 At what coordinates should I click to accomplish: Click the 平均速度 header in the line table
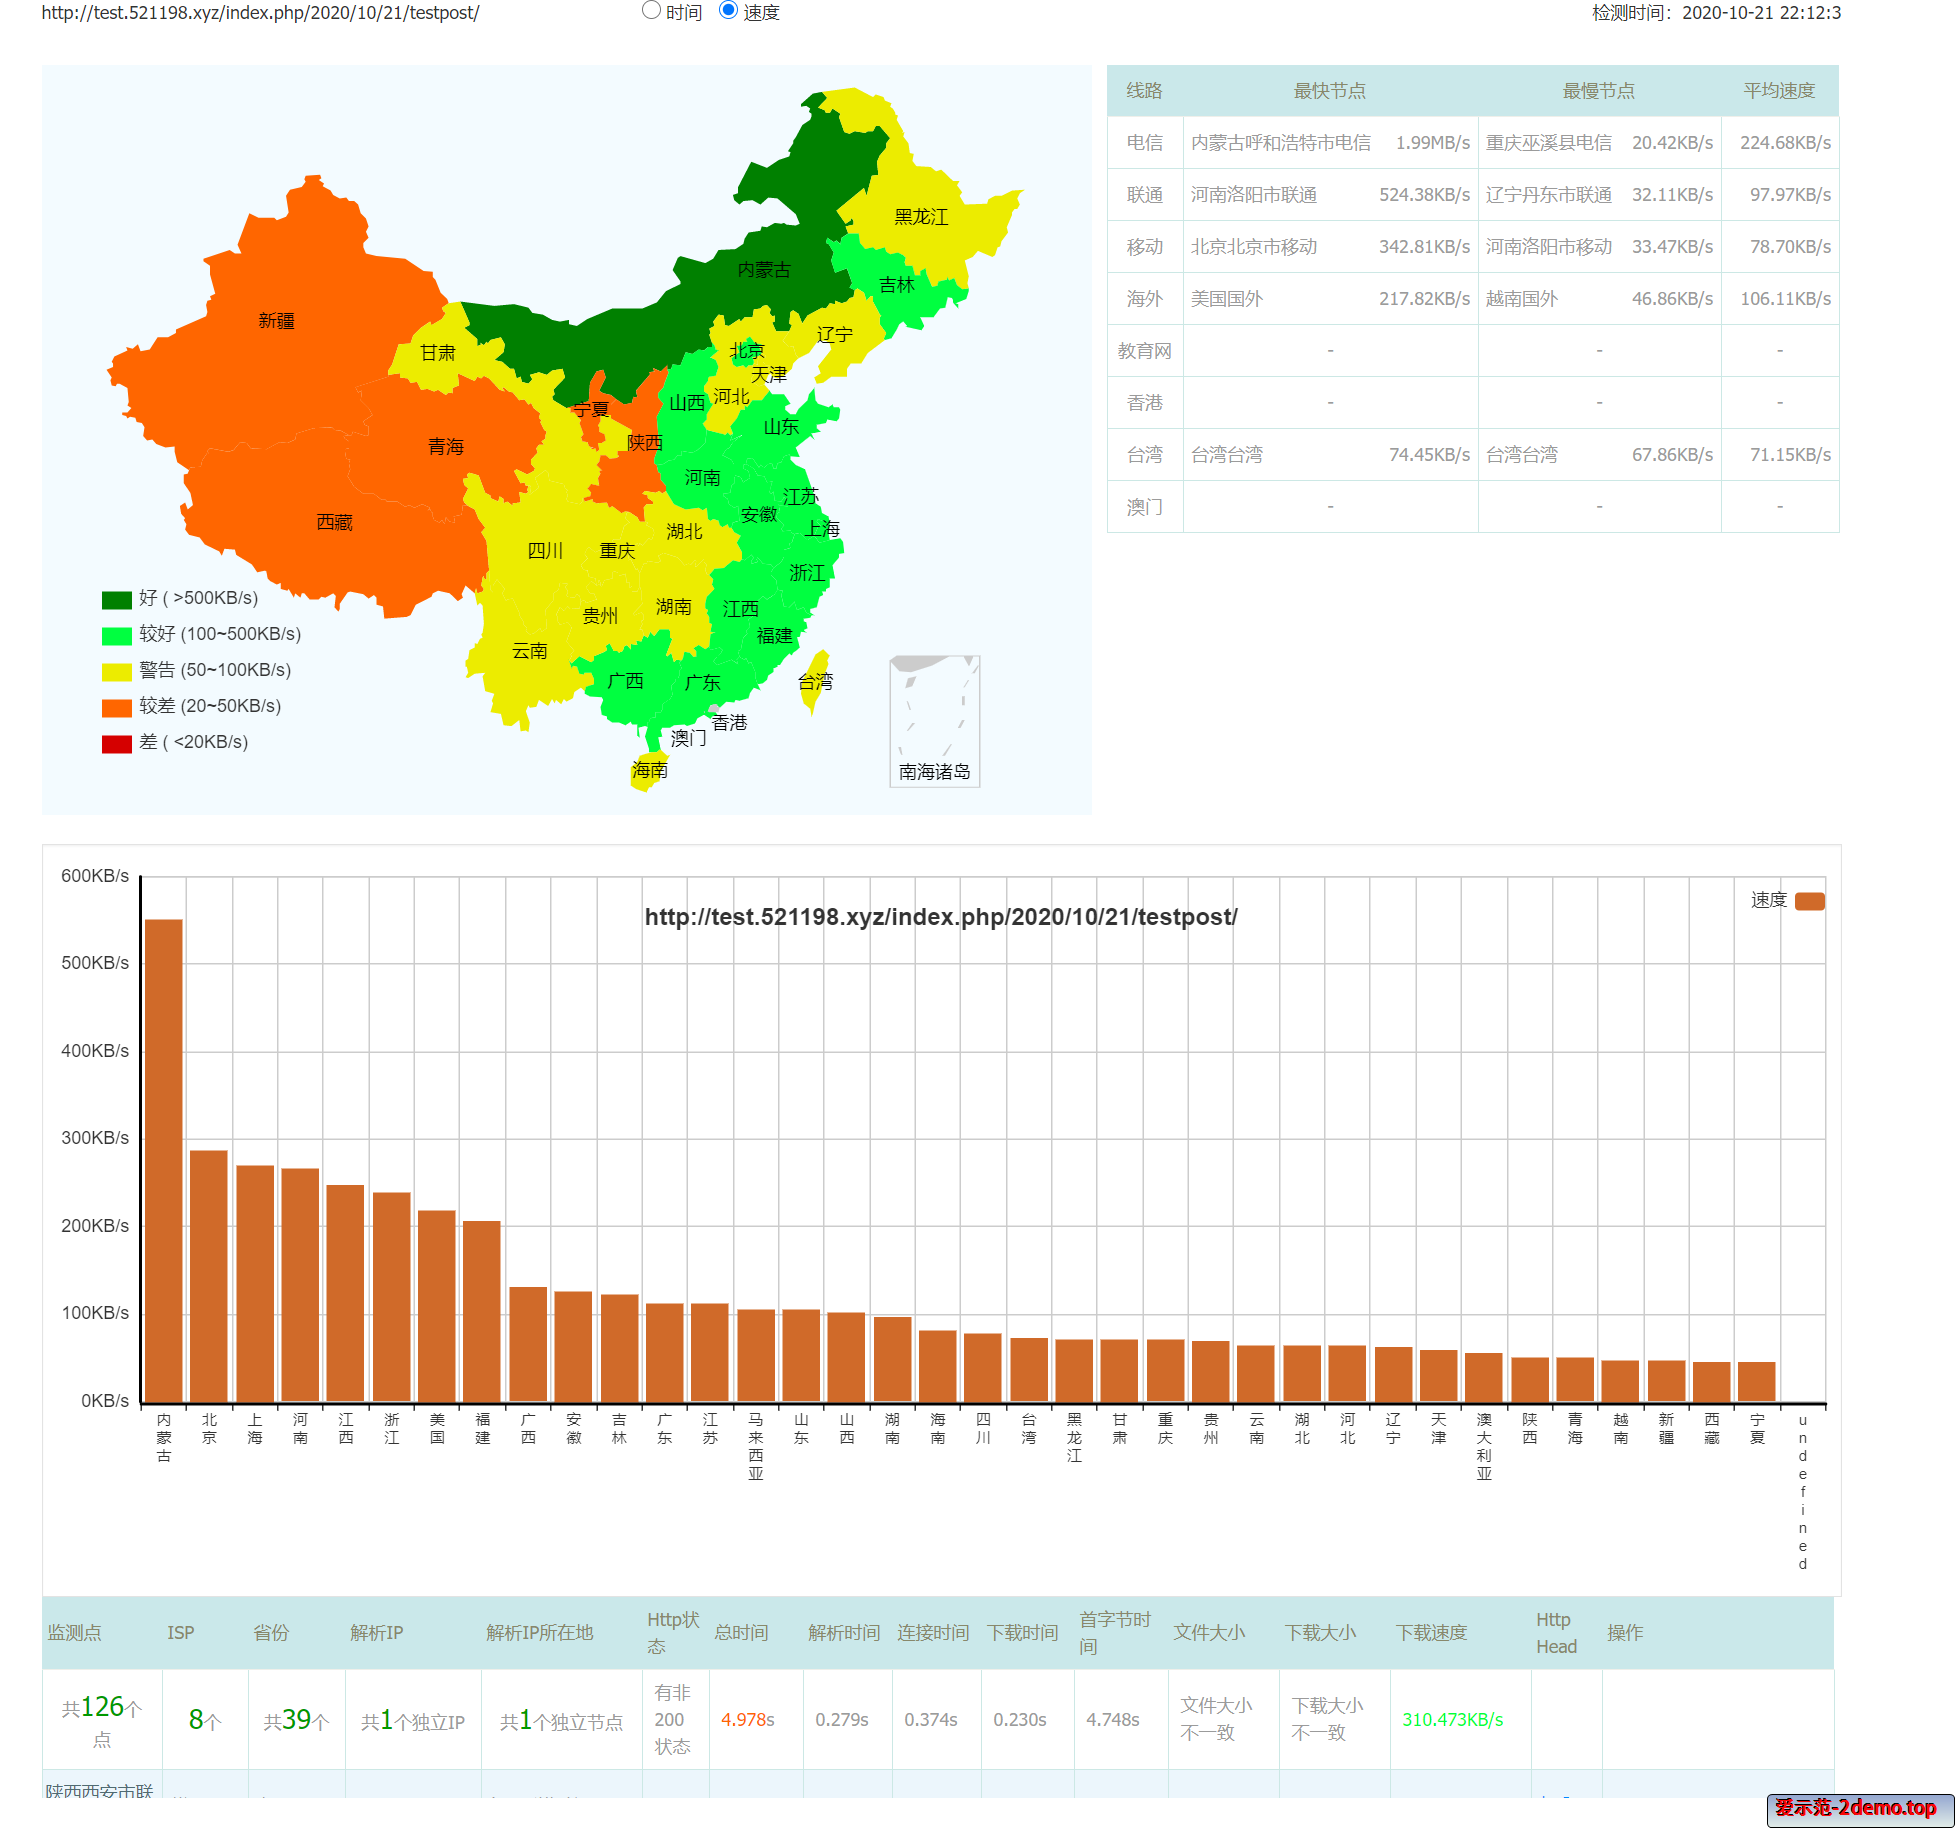(x=1779, y=91)
